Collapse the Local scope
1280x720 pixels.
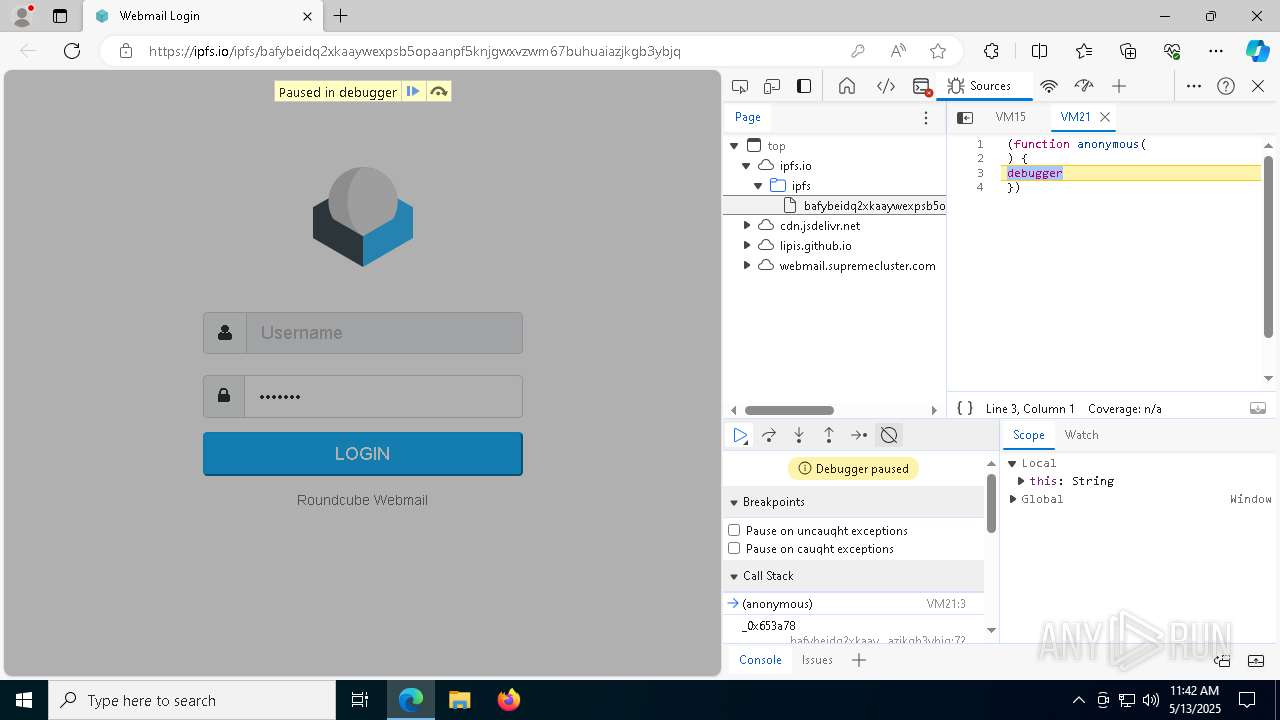(1012, 463)
